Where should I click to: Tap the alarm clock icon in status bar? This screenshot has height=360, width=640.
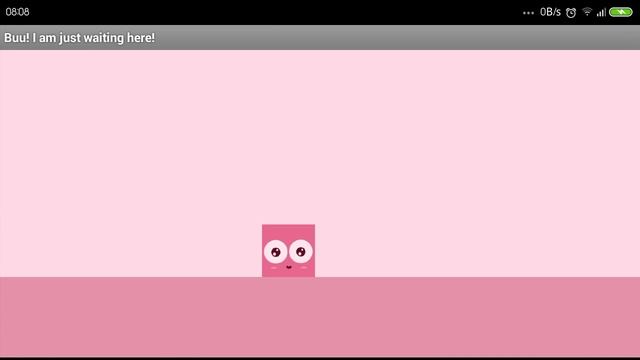tap(571, 13)
